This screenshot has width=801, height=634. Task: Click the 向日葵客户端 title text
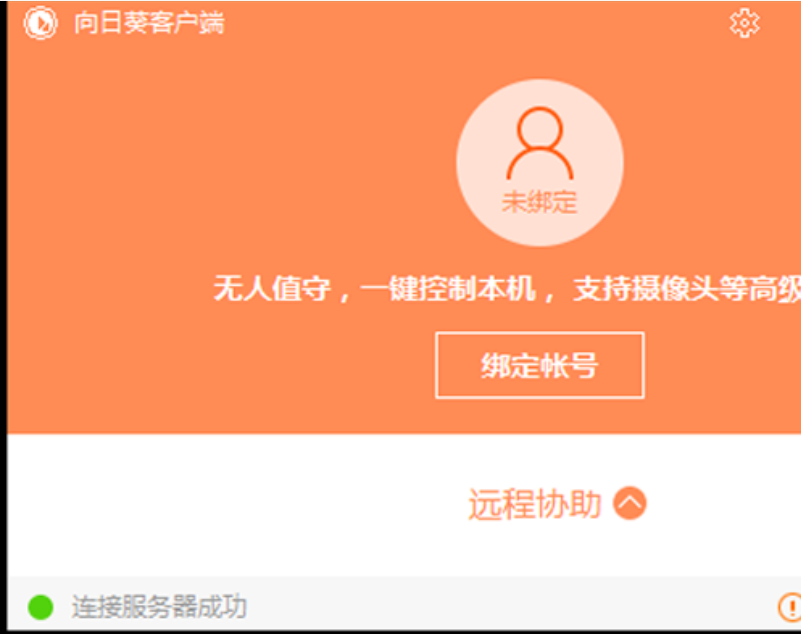pyautogui.click(x=149, y=23)
